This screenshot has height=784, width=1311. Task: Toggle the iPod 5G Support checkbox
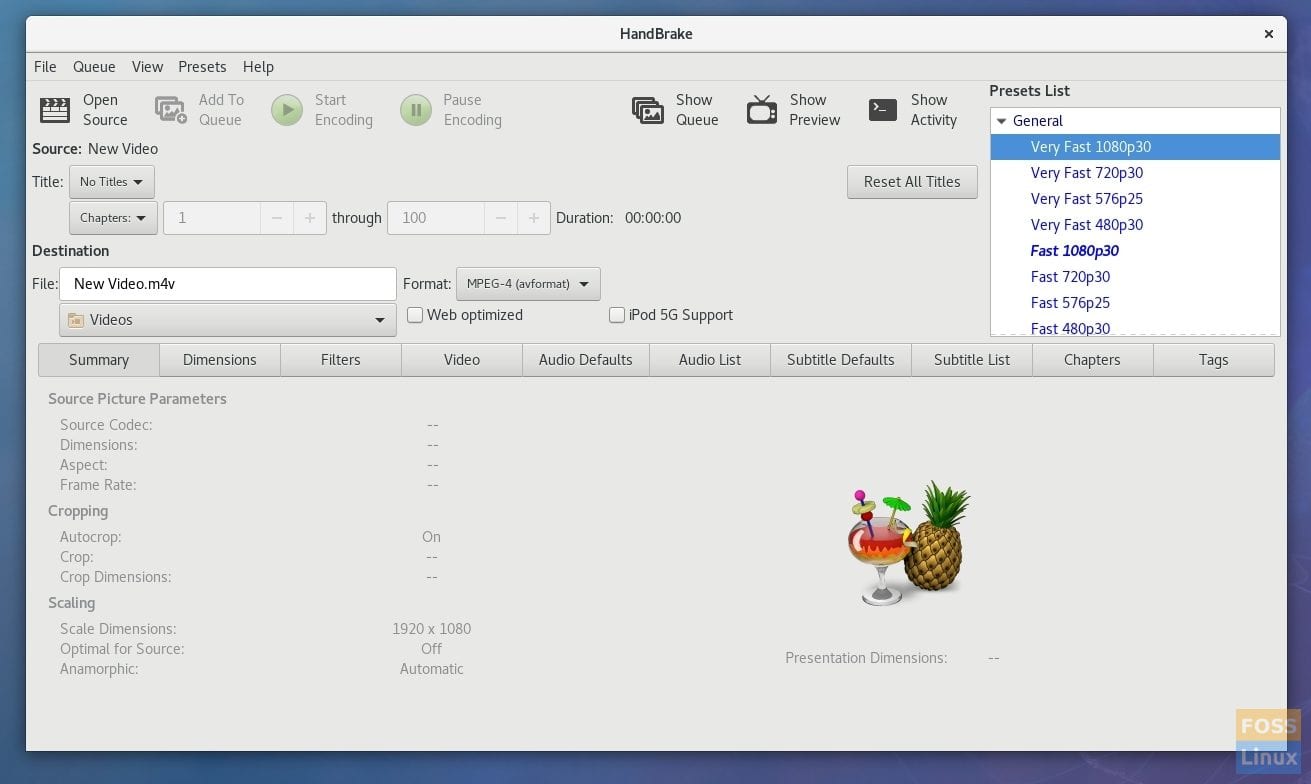coord(617,315)
